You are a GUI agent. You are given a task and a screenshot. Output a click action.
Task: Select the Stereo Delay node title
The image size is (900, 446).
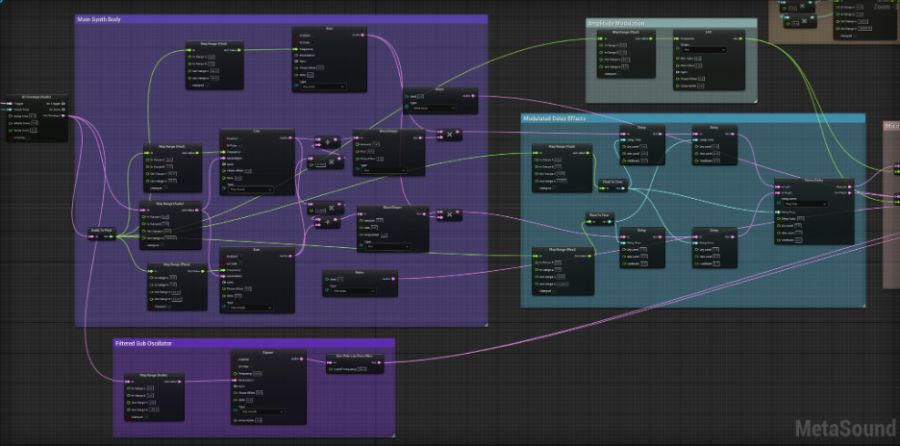(x=813, y=180)
